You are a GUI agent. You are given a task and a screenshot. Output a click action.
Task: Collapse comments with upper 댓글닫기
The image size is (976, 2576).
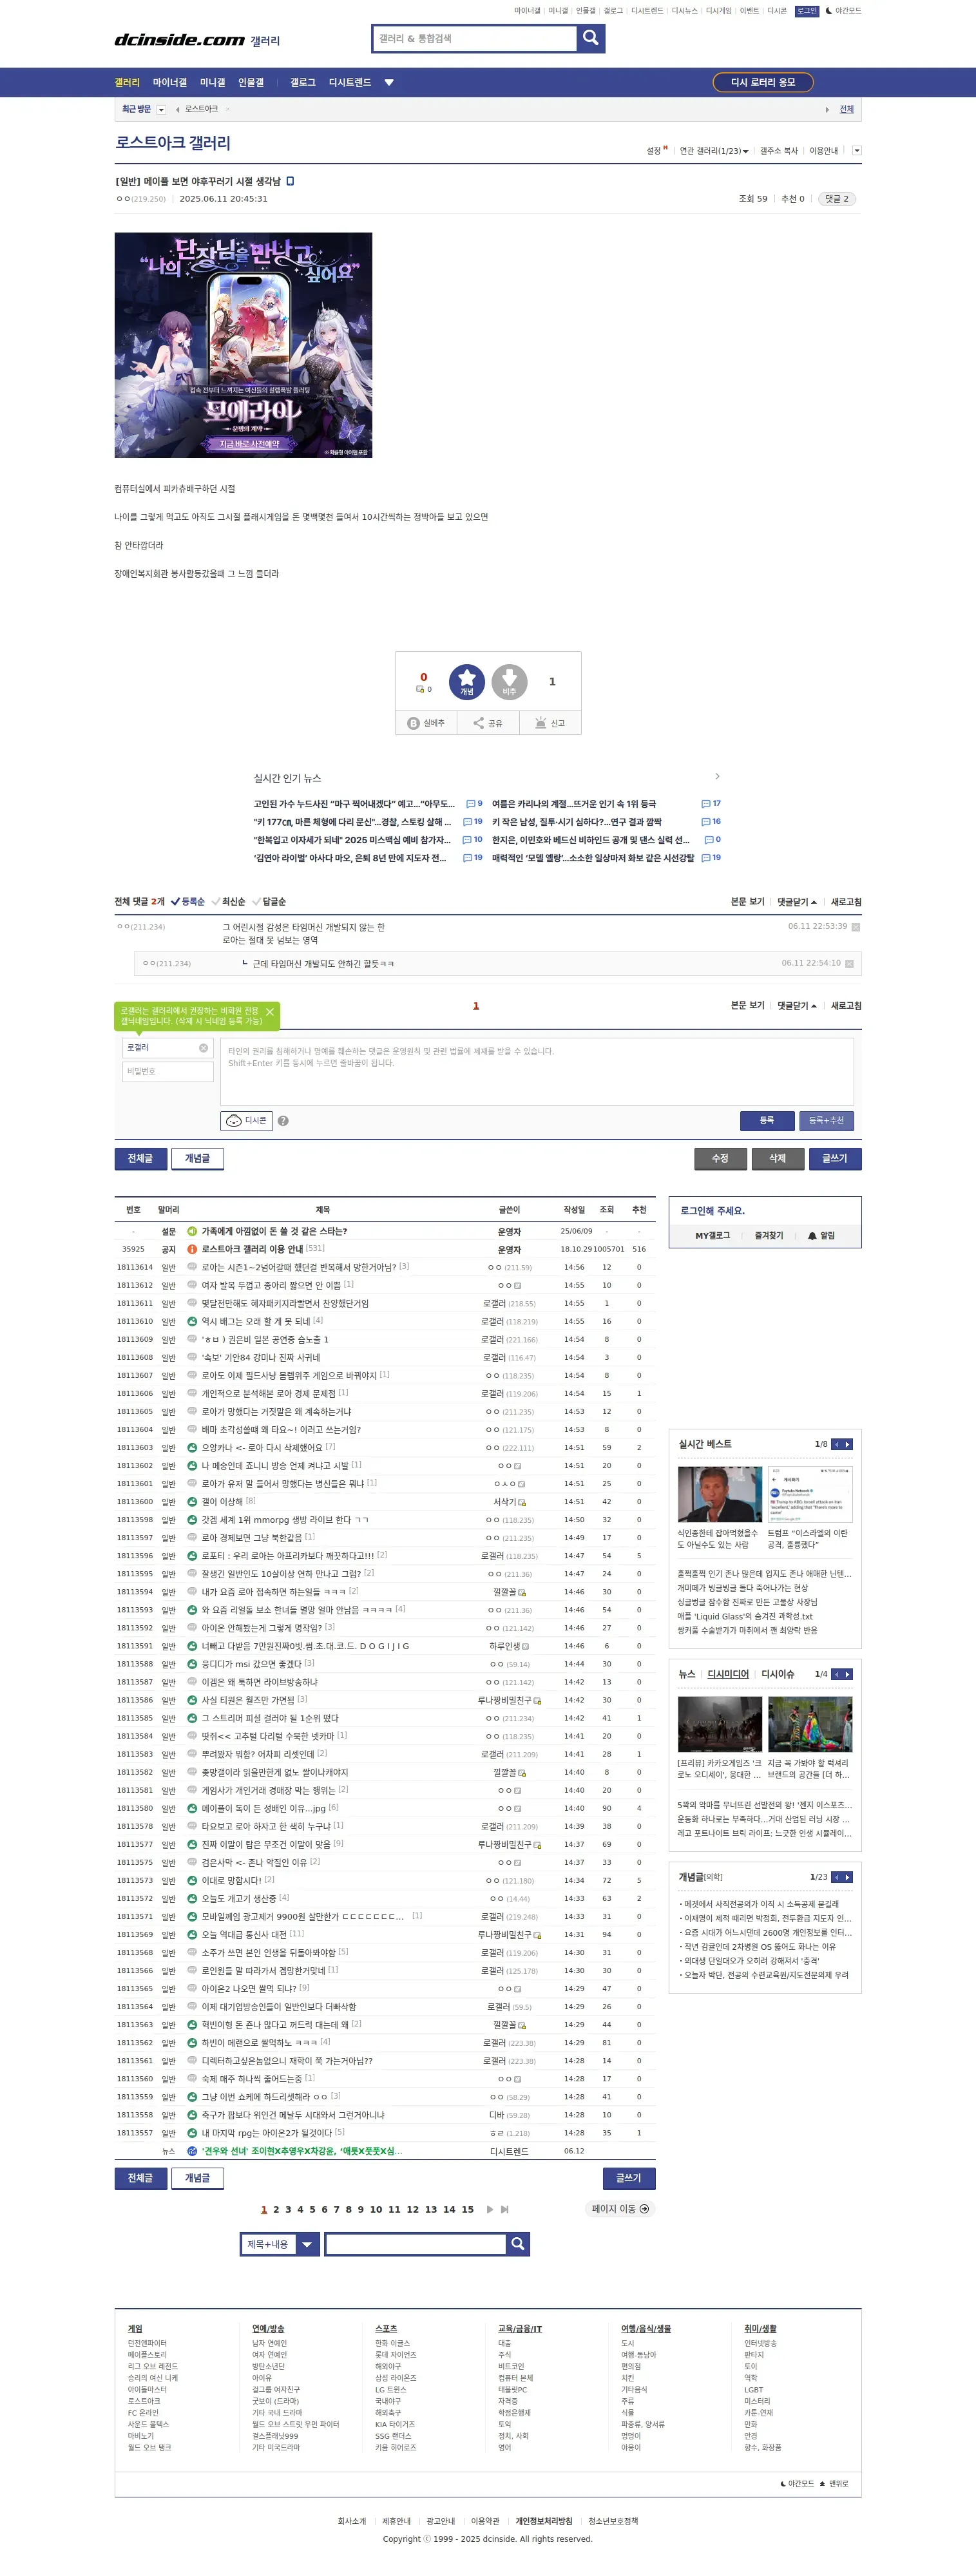tap(797, 902)
